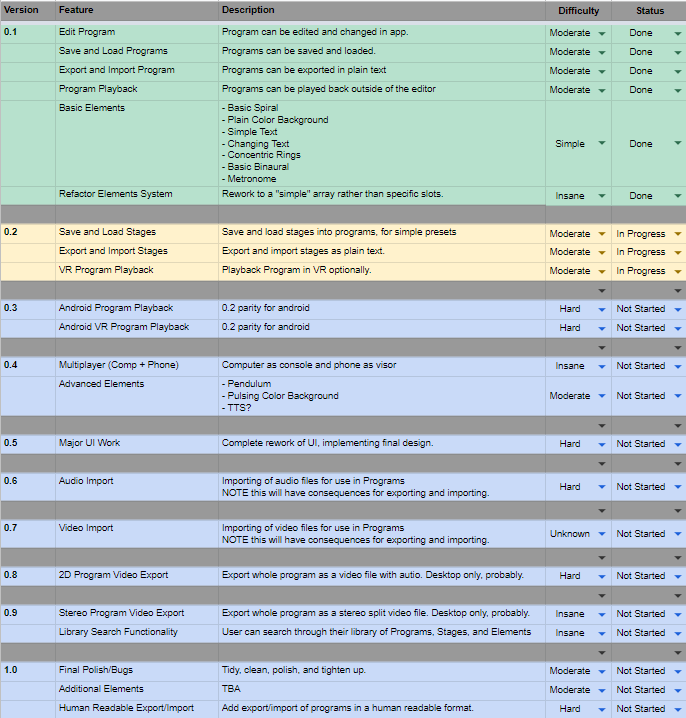This screenshot has width=686, height=718.
Task: Select description 'Programs can be saved and loaded.'
Action: pyautogui.click(x=382, y=52)
